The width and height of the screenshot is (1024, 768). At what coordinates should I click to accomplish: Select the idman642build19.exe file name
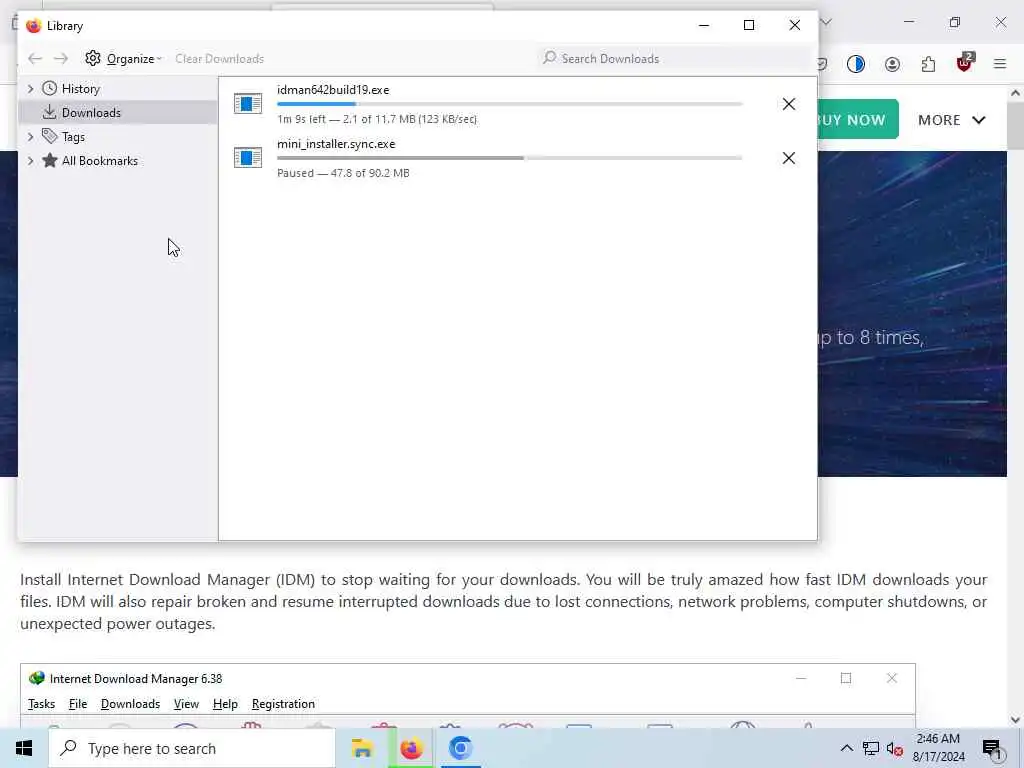(333, 90)
